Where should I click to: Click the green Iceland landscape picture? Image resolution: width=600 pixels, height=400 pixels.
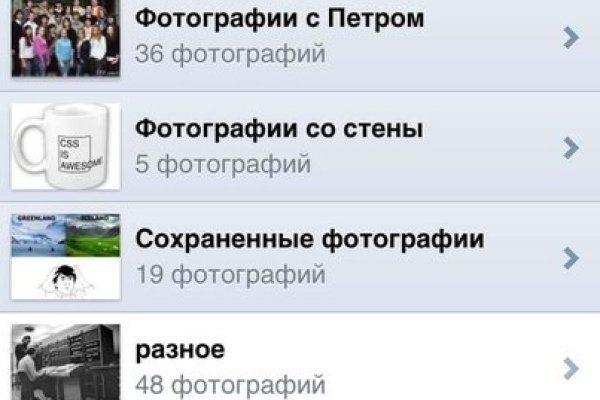click(x=93, y=235)
